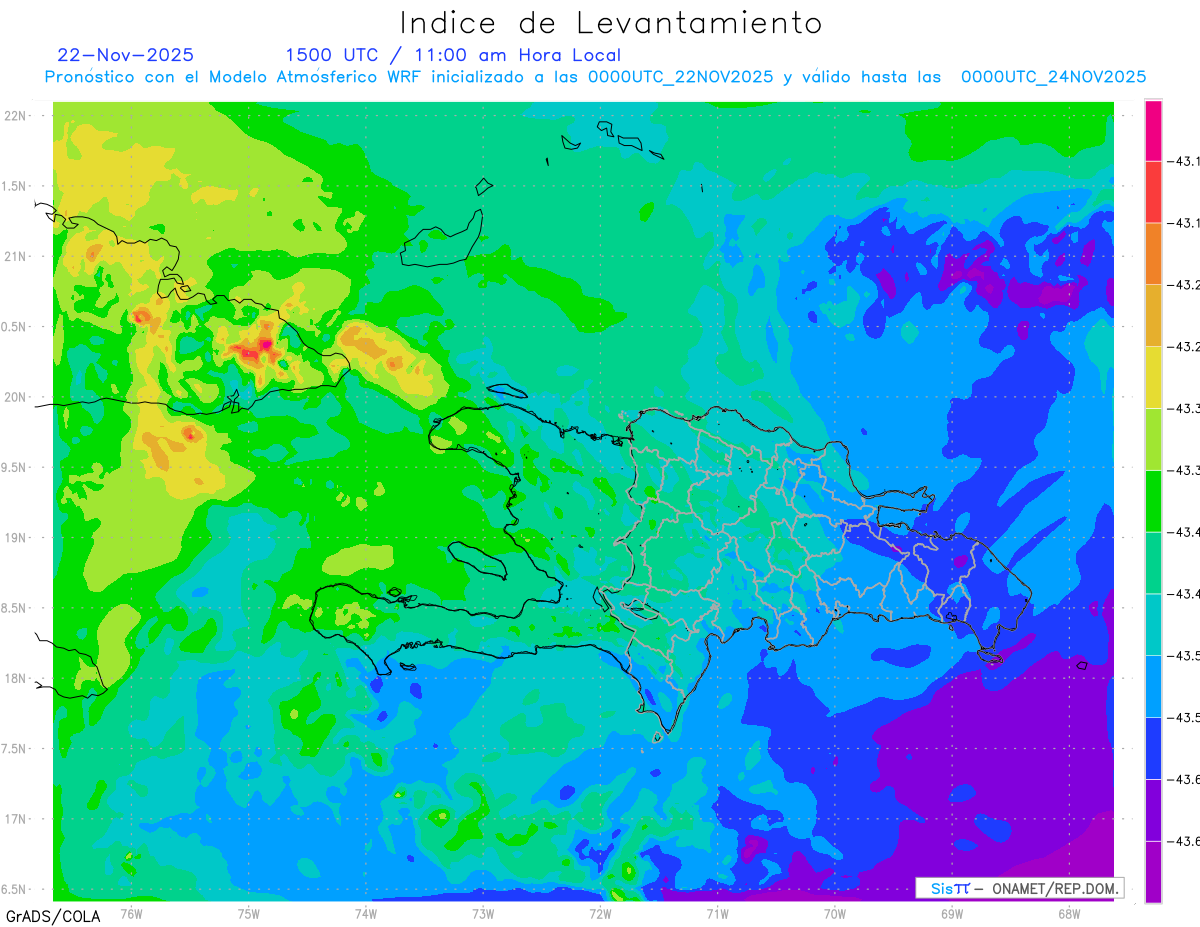This screenshot has width=1200, height=927.
Task: Click the 20N latitude label
Action: point(15,397)
